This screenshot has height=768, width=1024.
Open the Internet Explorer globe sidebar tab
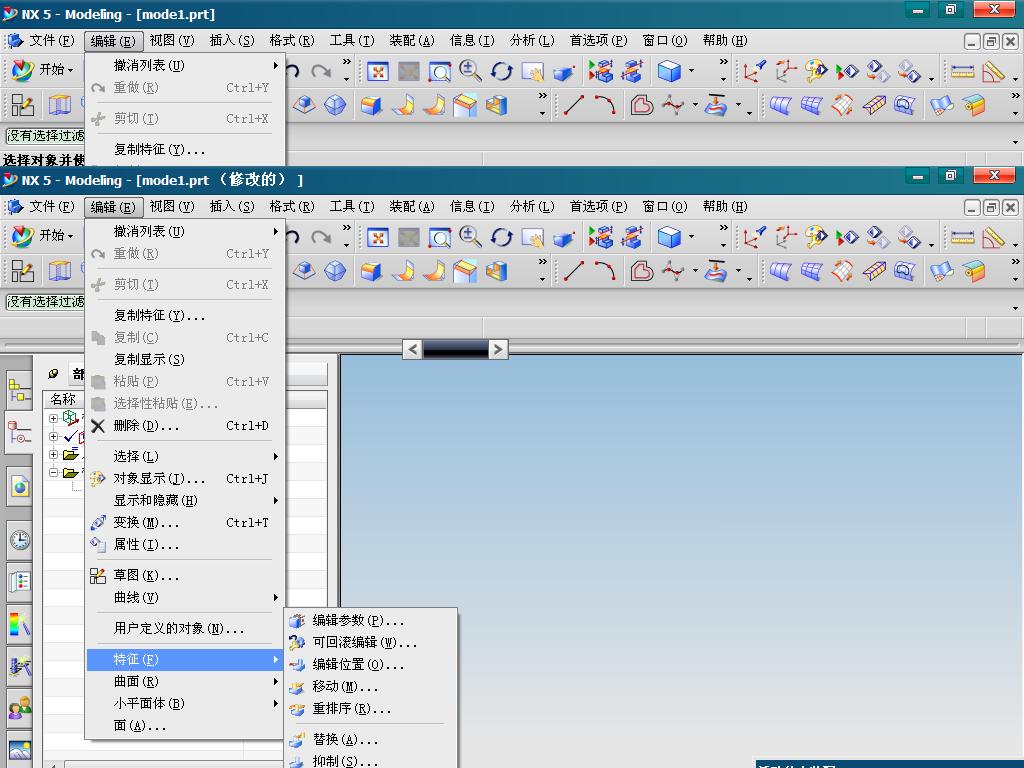point(20,487)
